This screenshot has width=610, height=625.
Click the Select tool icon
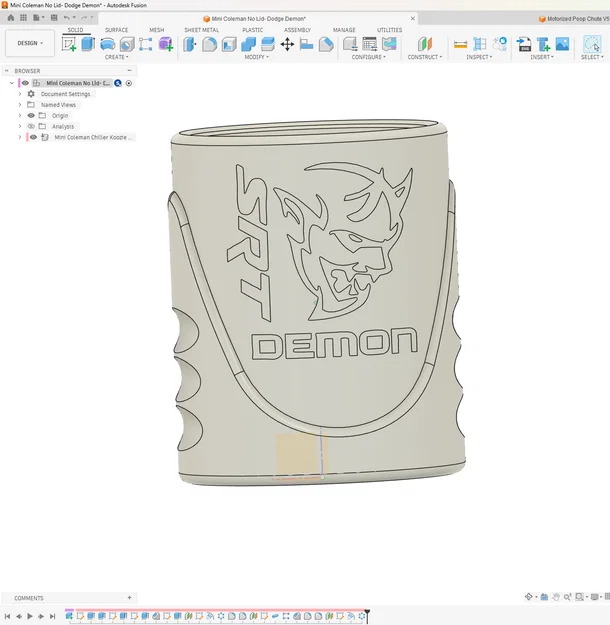[x=592, y=44]
